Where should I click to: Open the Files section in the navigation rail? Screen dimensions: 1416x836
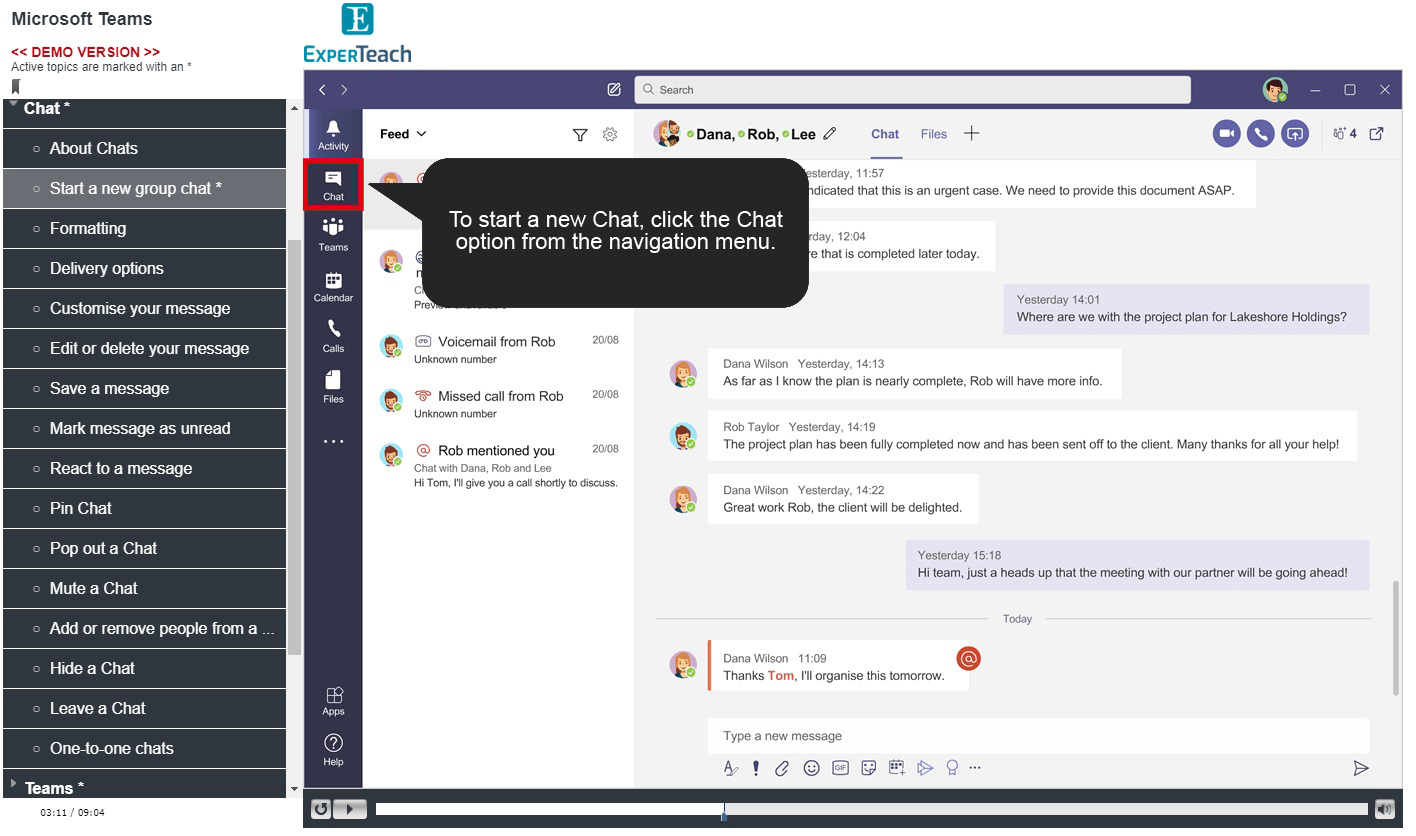[x=333, y=387]
